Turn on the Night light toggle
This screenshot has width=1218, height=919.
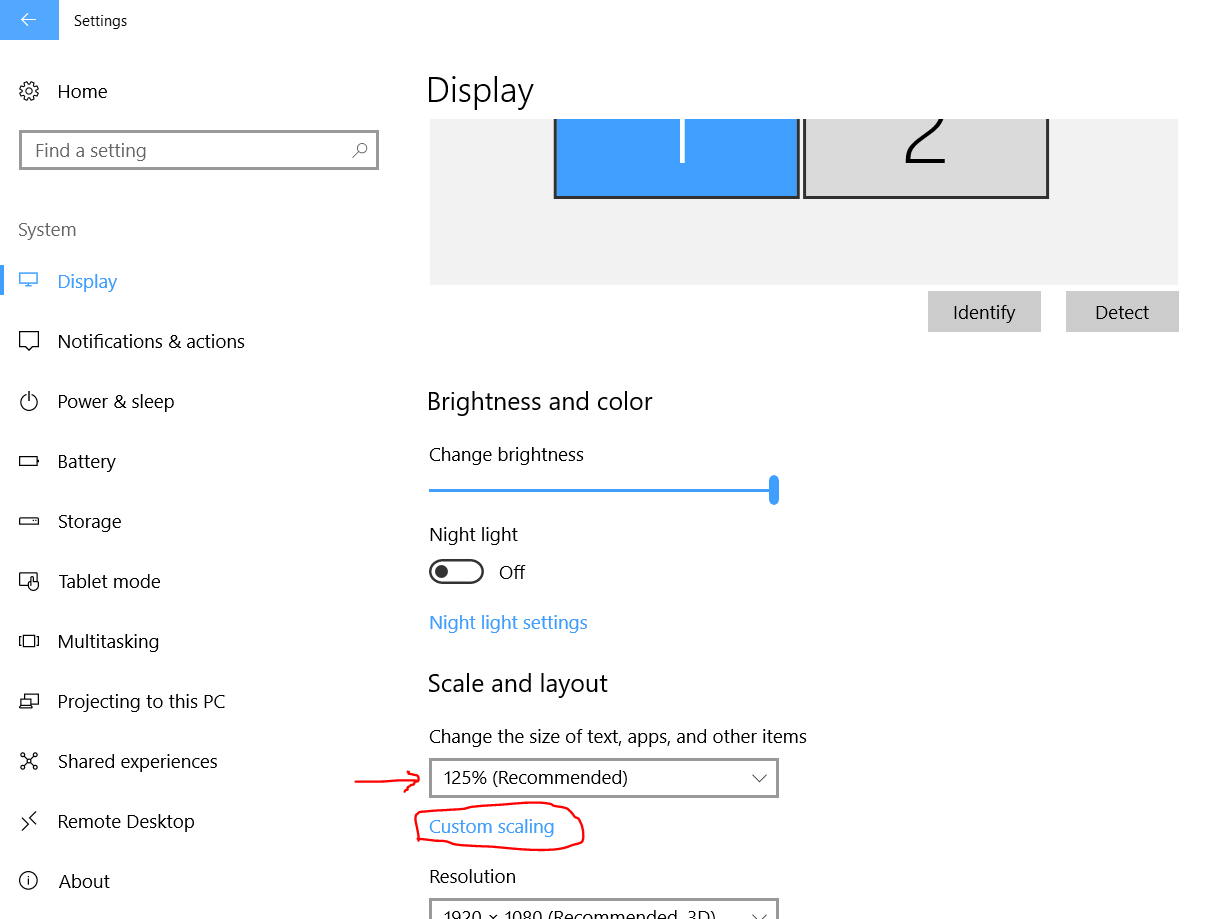pos(456,572)
